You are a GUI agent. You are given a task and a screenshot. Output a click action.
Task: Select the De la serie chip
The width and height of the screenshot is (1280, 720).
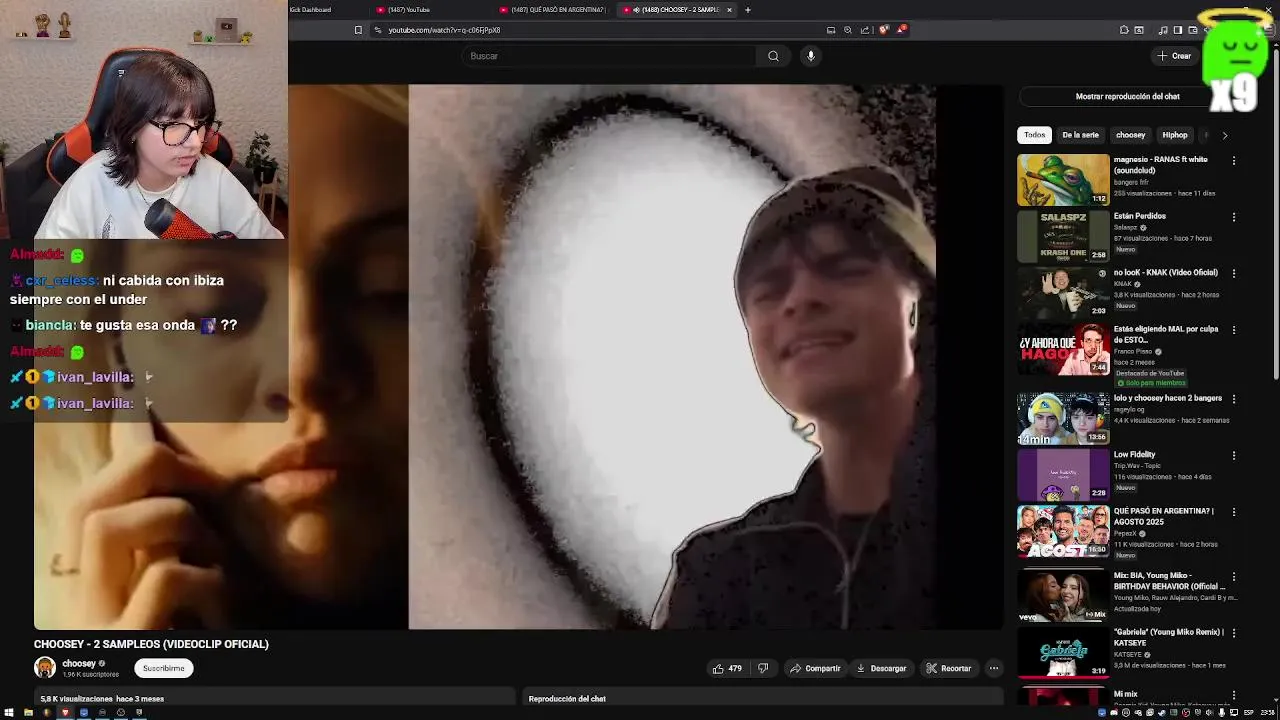coord(1080,135)
